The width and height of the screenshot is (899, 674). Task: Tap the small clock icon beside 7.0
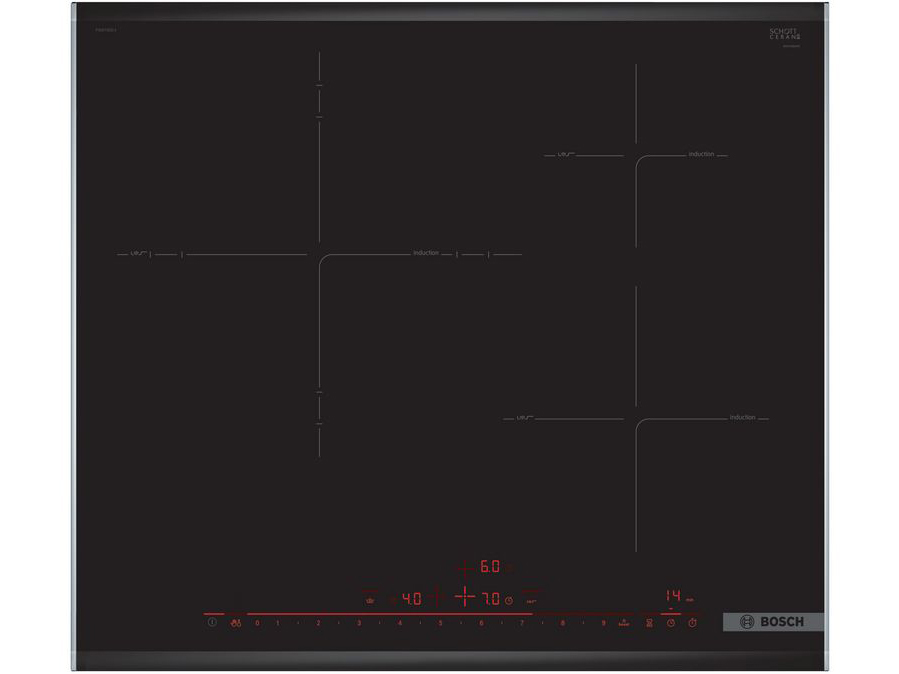(509, 600)
